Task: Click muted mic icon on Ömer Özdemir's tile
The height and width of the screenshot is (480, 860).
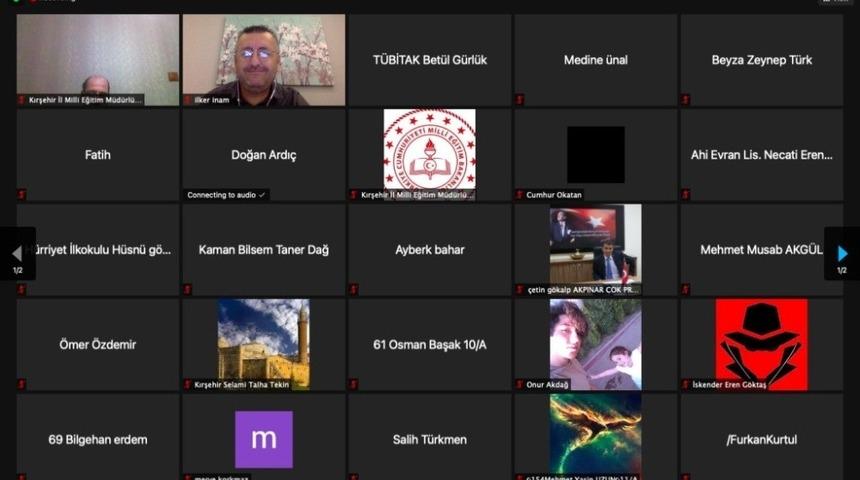Action: click(22, 384)
